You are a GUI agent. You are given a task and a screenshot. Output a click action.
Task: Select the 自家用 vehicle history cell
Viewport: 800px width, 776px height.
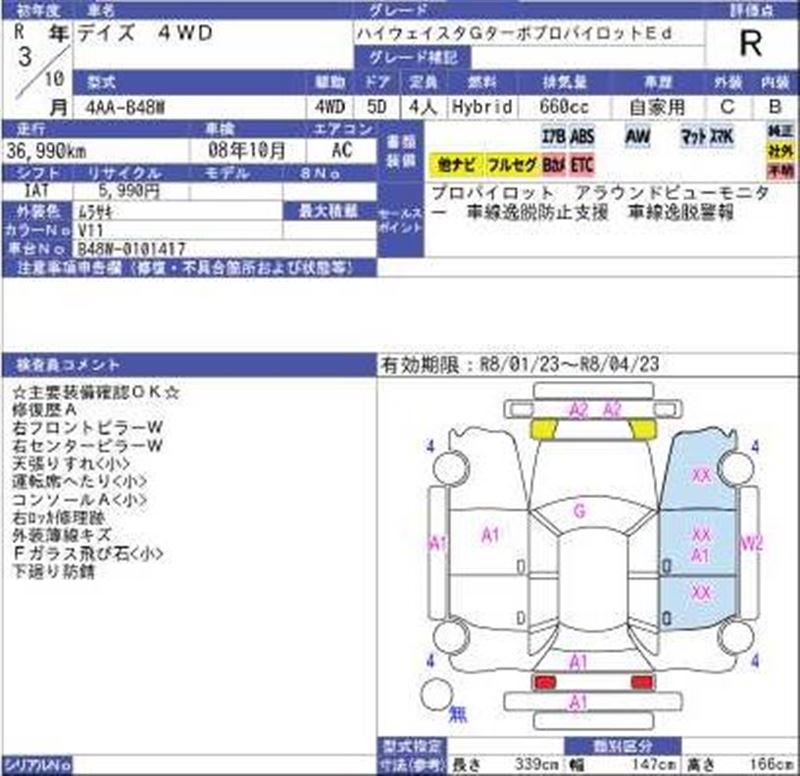coord(657,107)
